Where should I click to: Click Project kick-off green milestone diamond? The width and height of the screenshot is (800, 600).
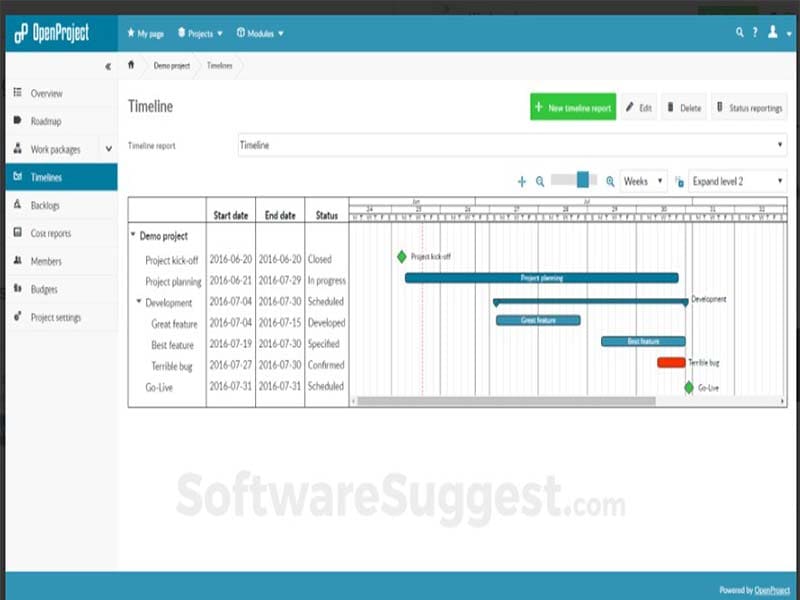[x=402, y=257]
